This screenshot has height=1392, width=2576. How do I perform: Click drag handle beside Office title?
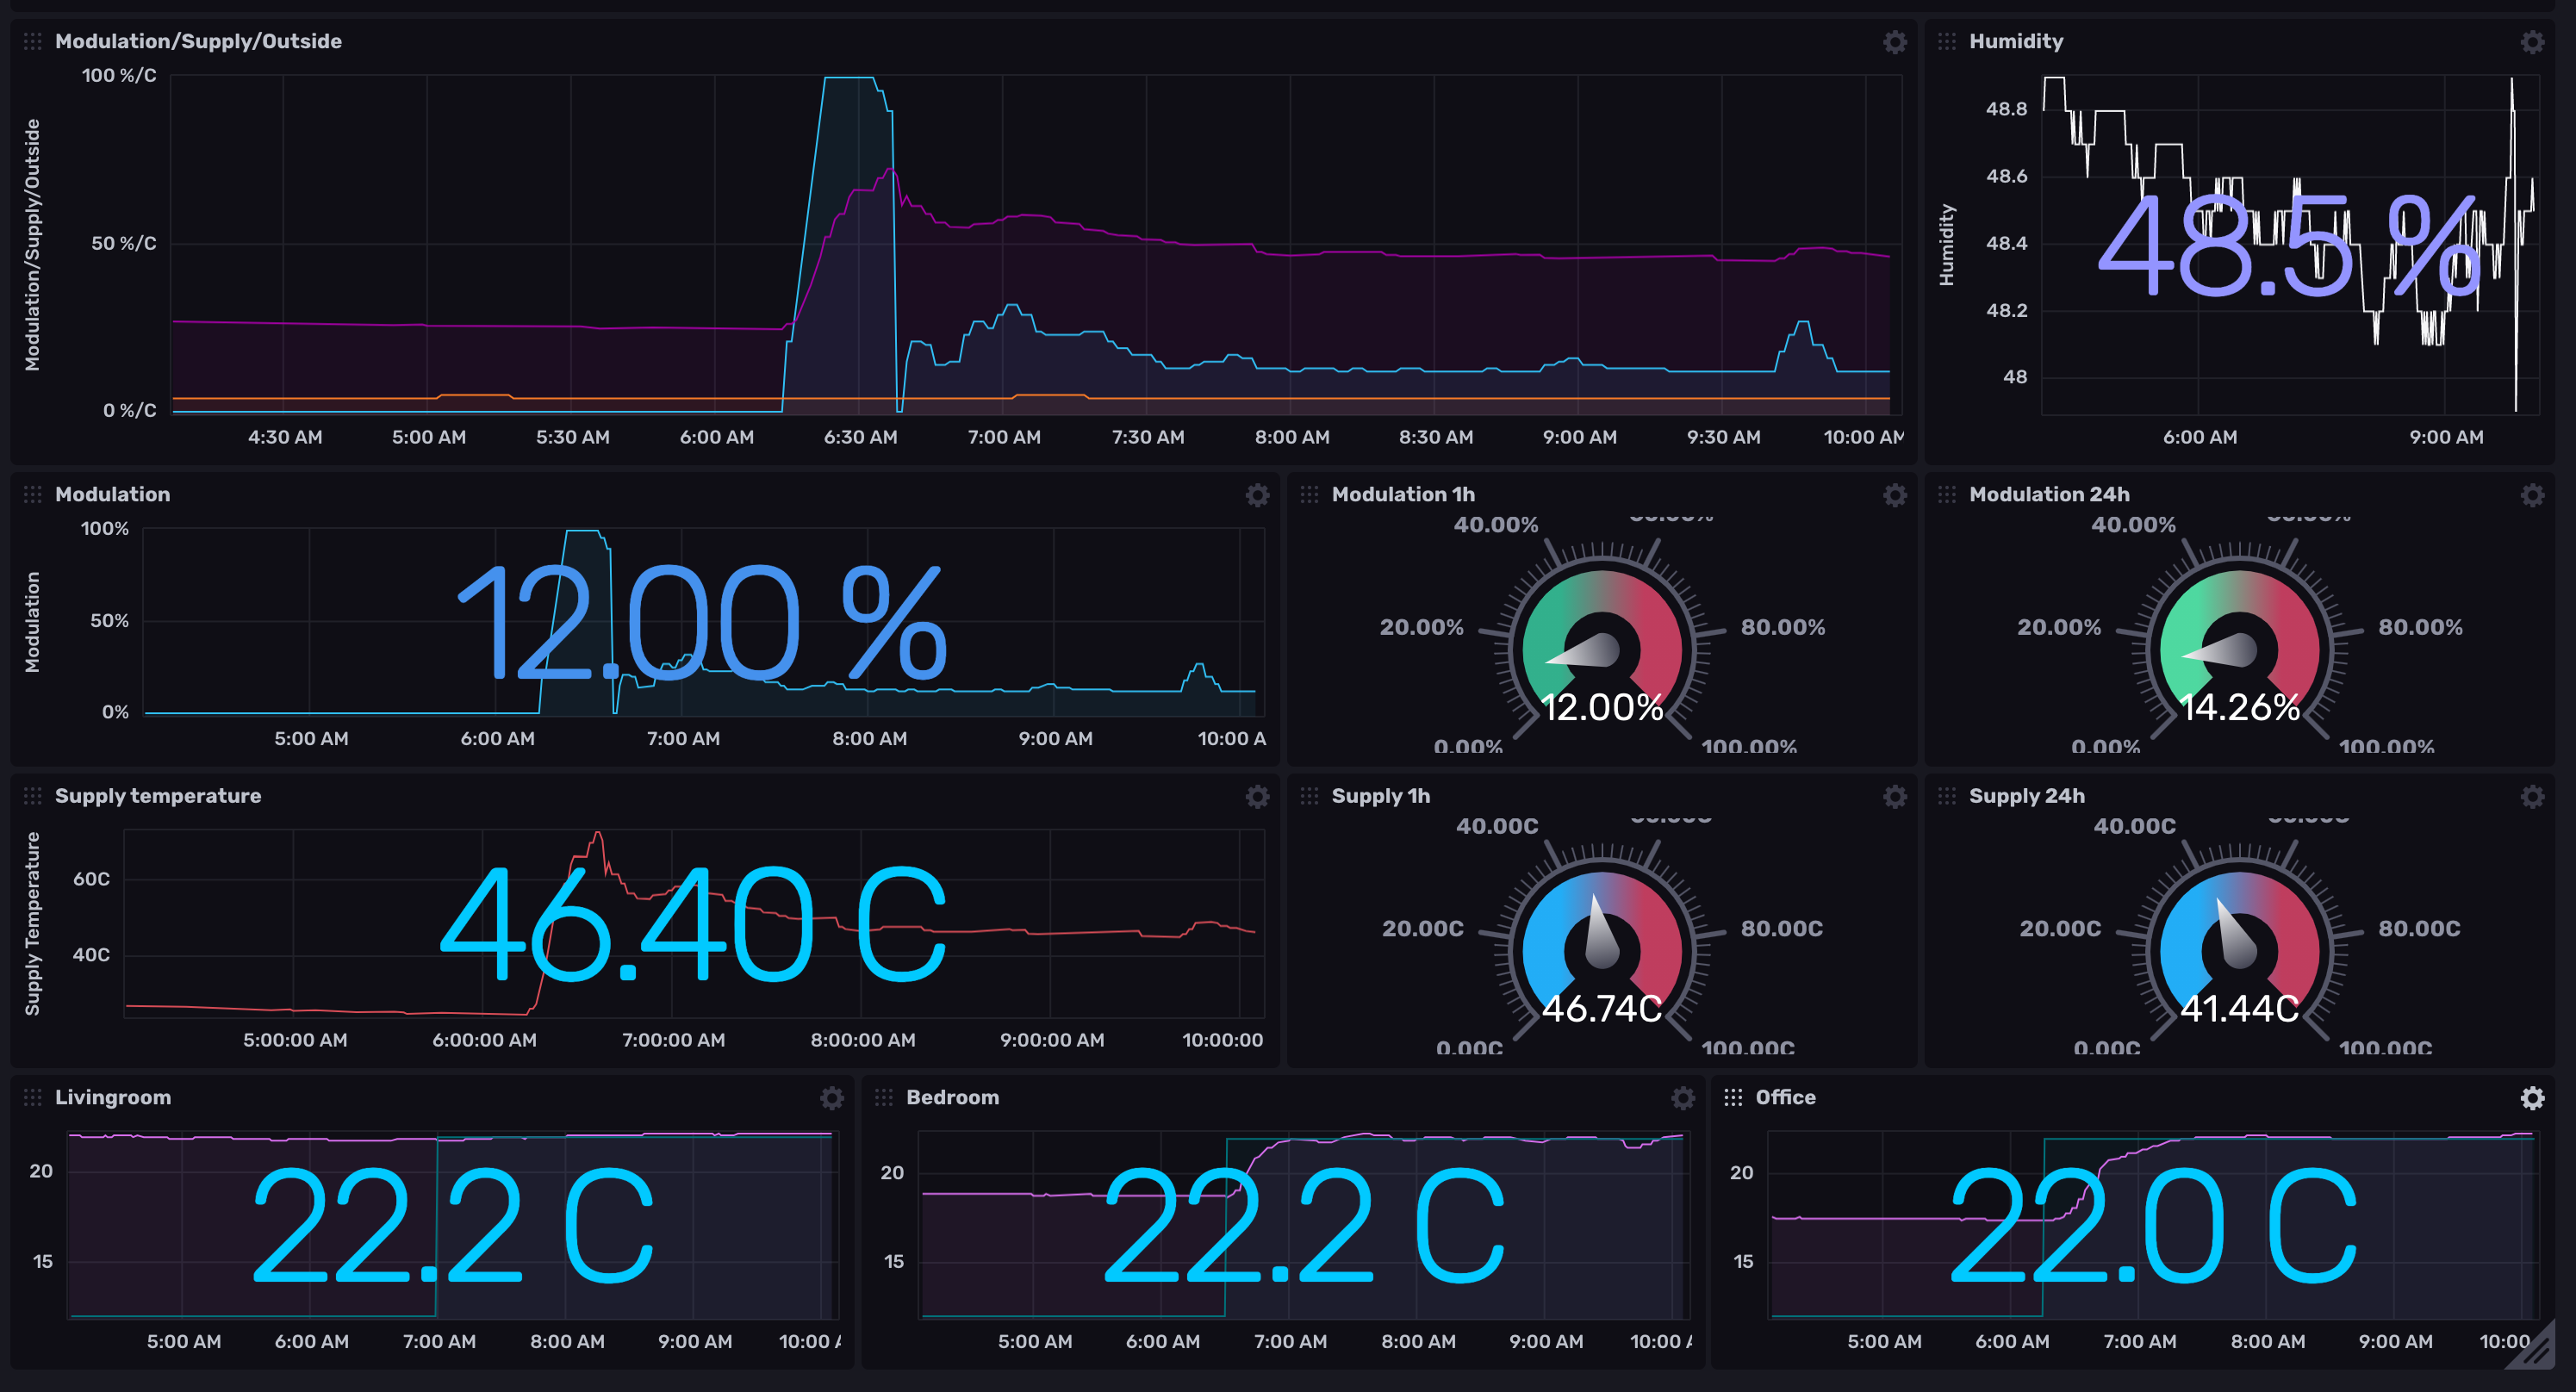pyautogui.click(x=1733, y=1098)
